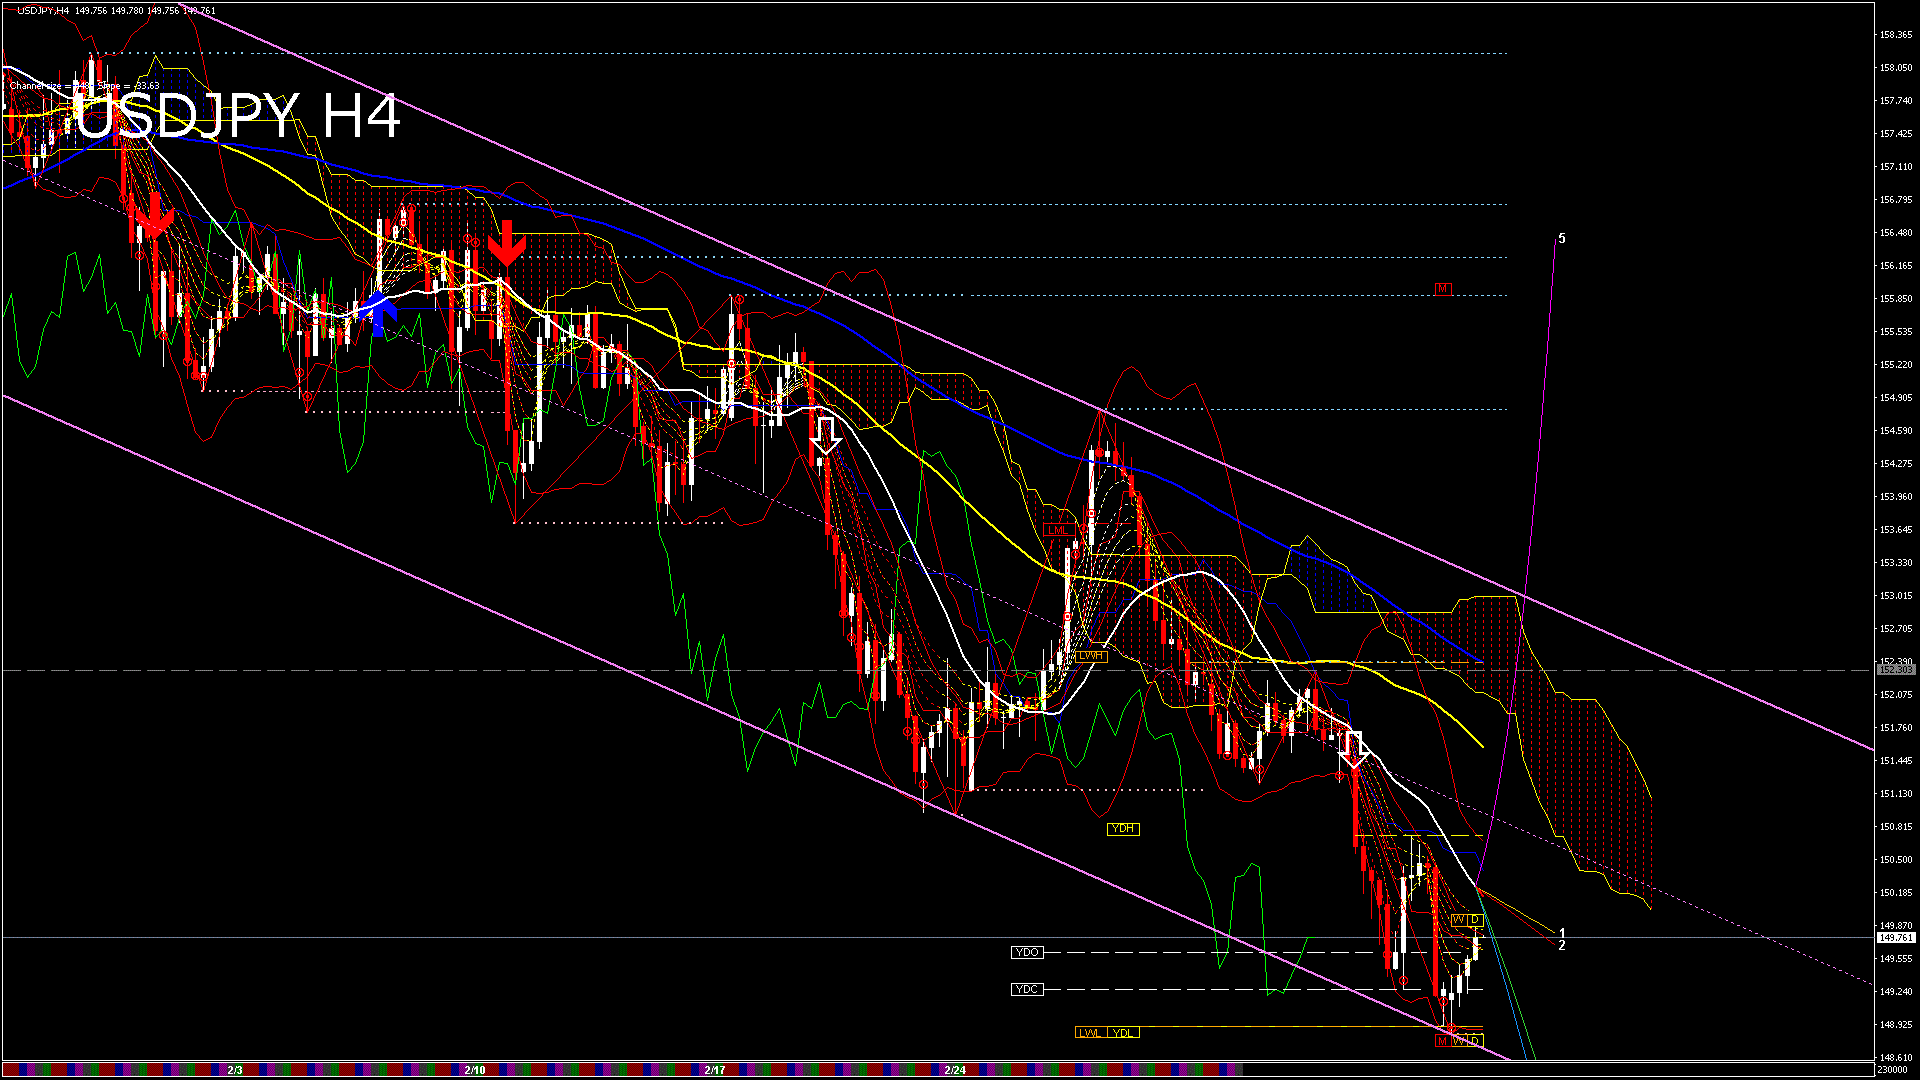
Task: Click the 2/10 date on time axis
Action: [475, 1070]
